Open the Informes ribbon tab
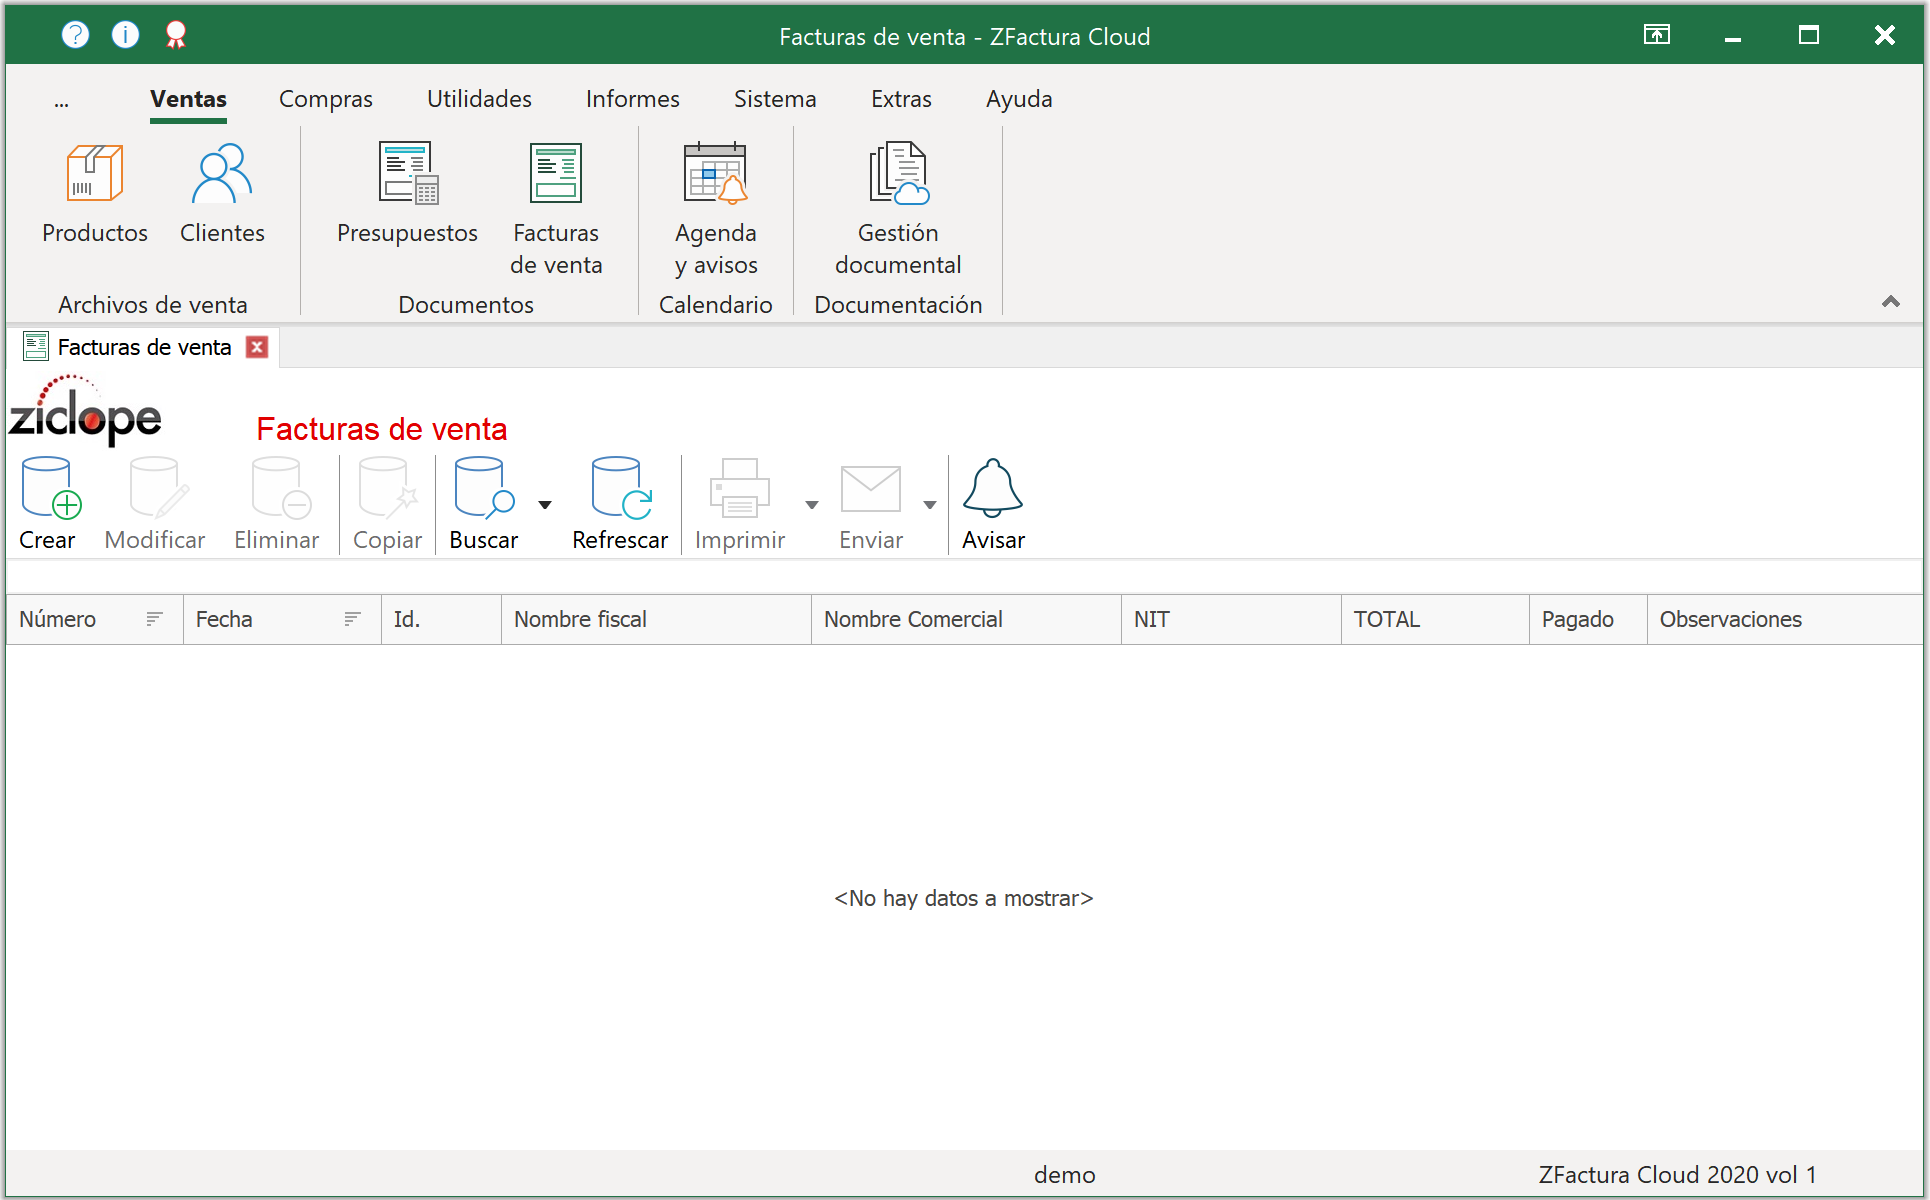The height and width of the screenshot is (1200, 1930). (x=632, y=99)
